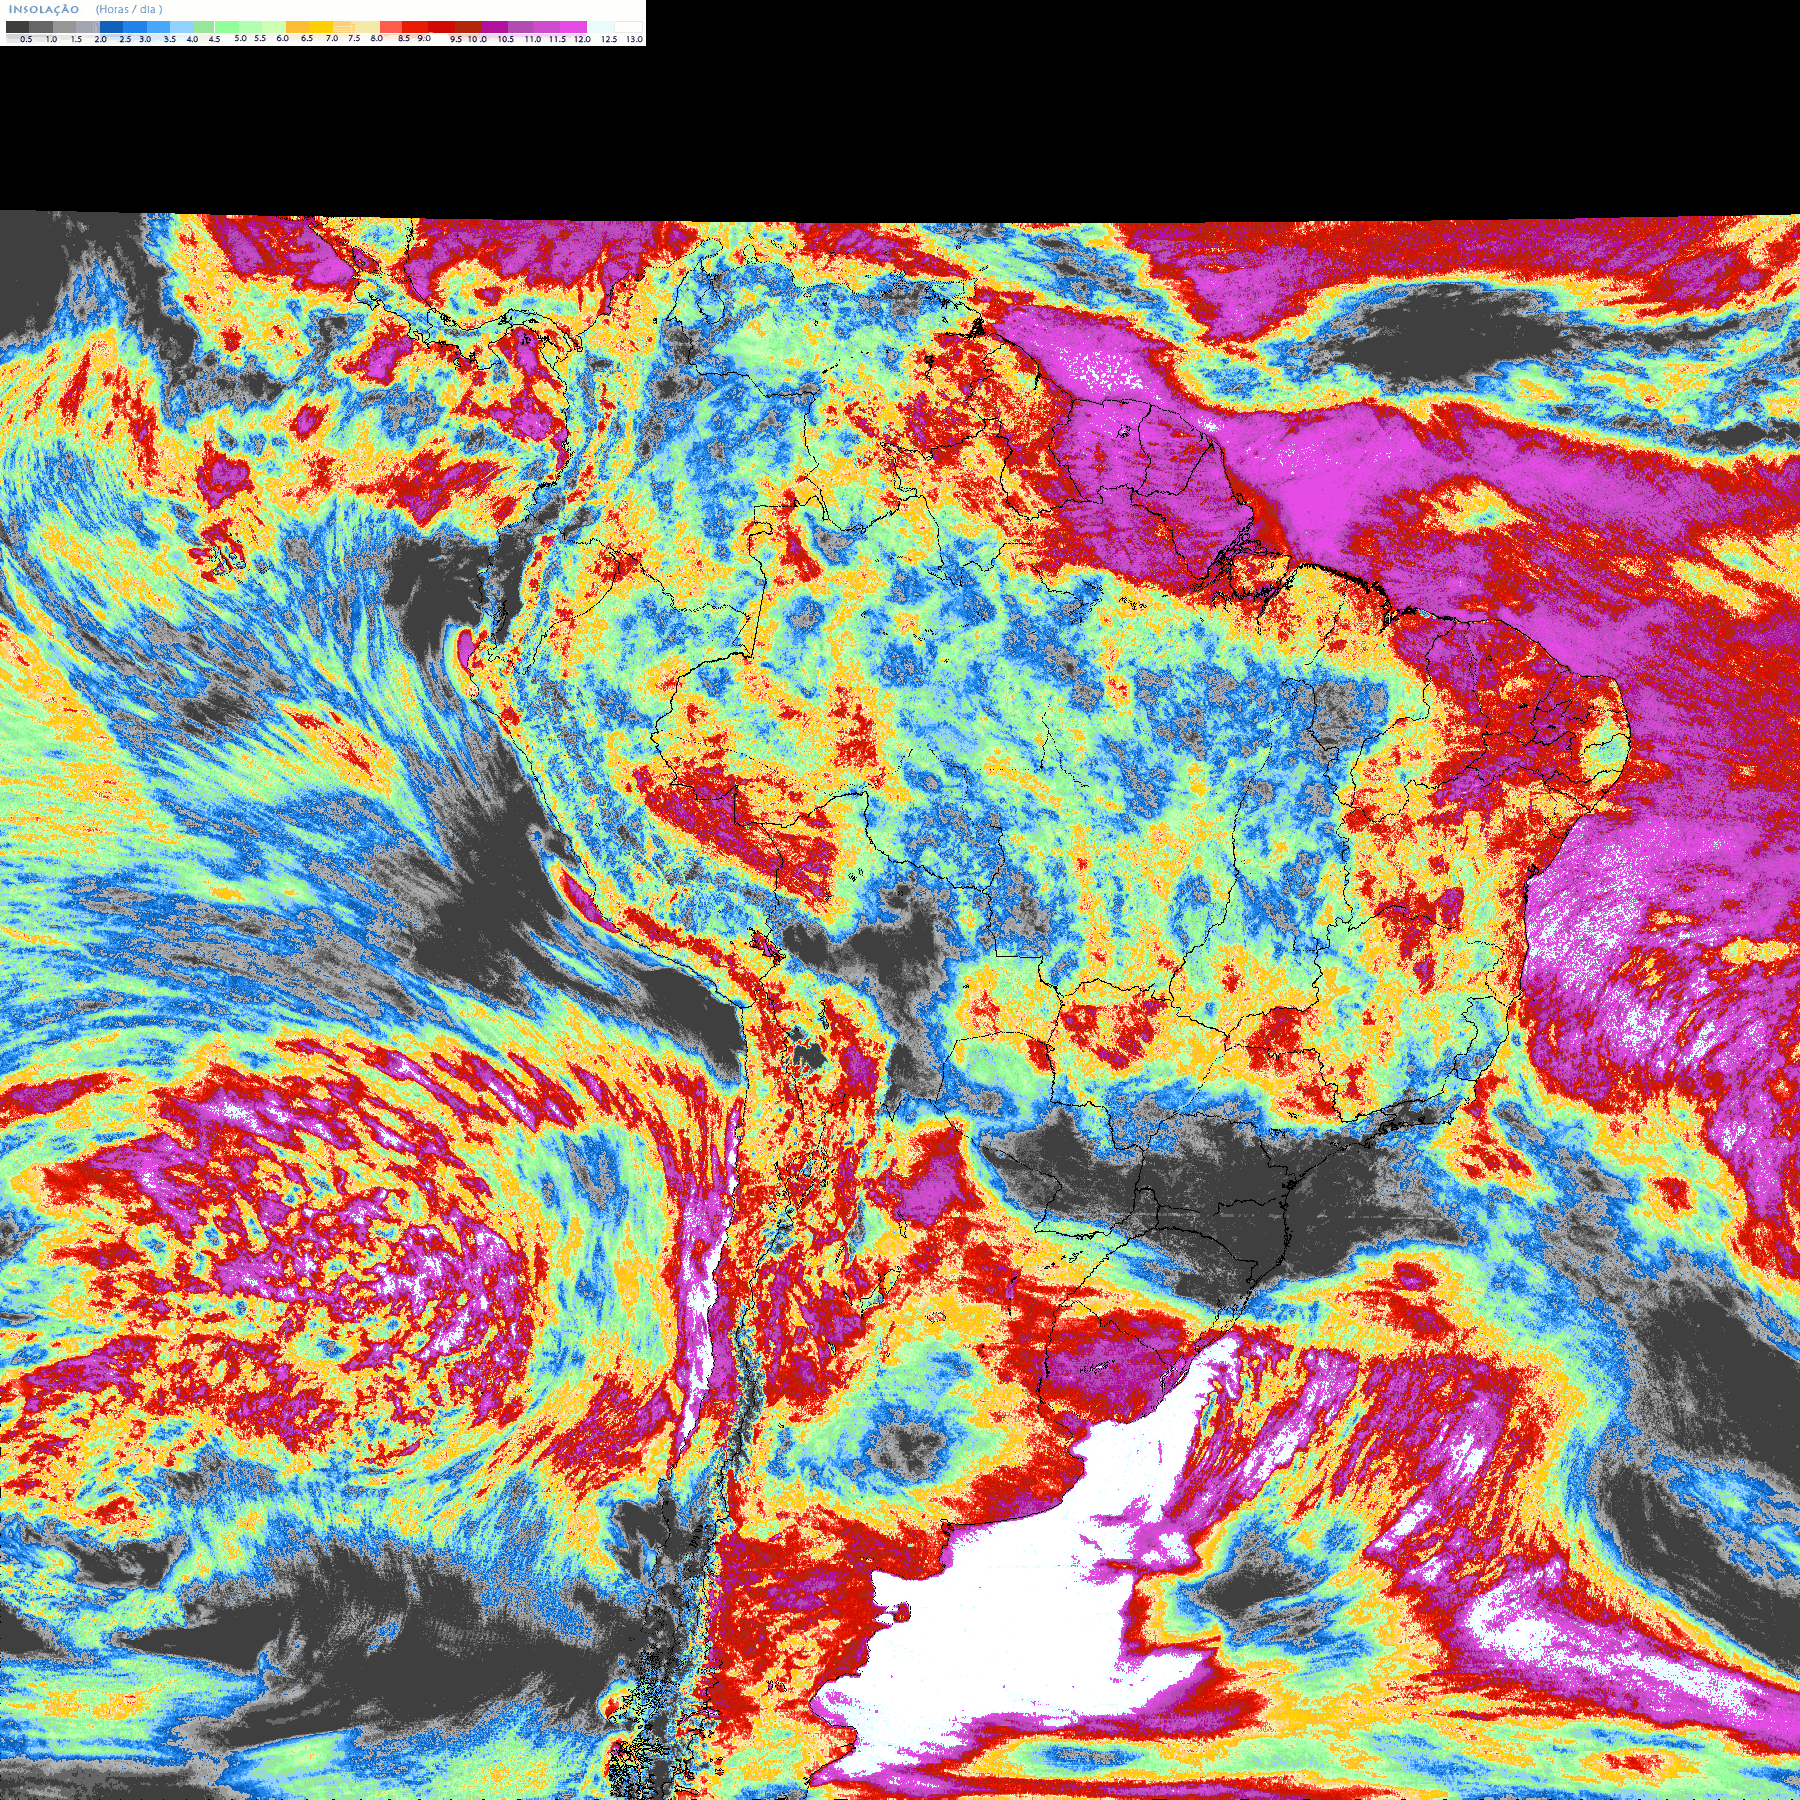Click the 10.5 legend value

coord(506,39)
